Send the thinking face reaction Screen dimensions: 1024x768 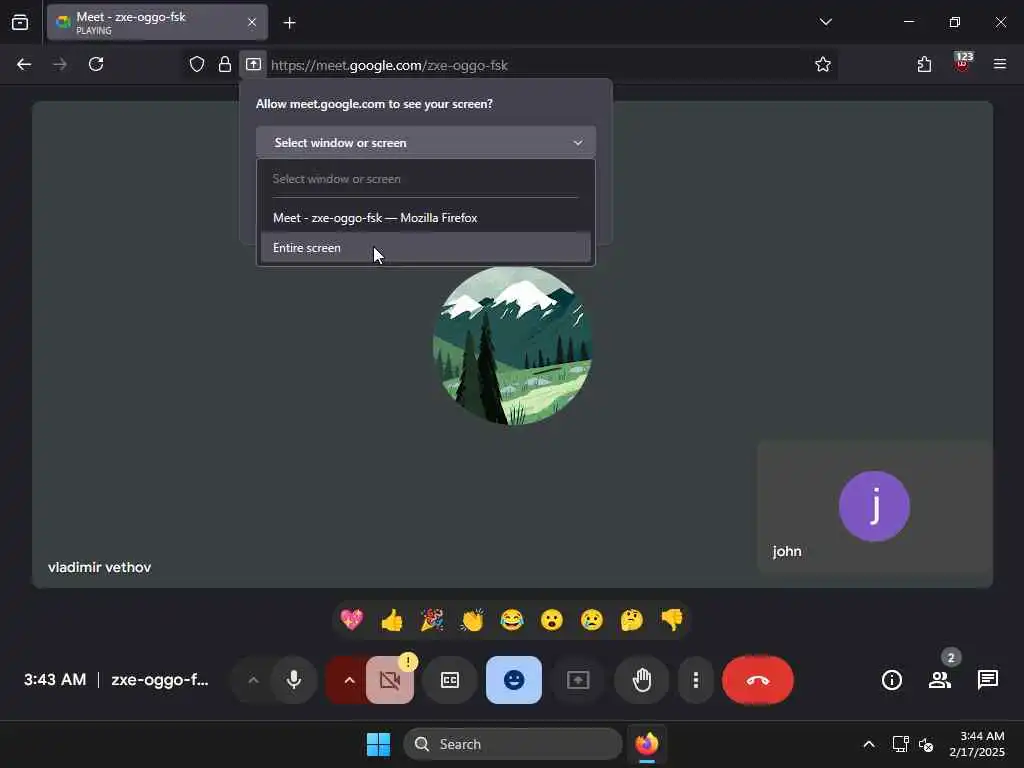point(632,619)
